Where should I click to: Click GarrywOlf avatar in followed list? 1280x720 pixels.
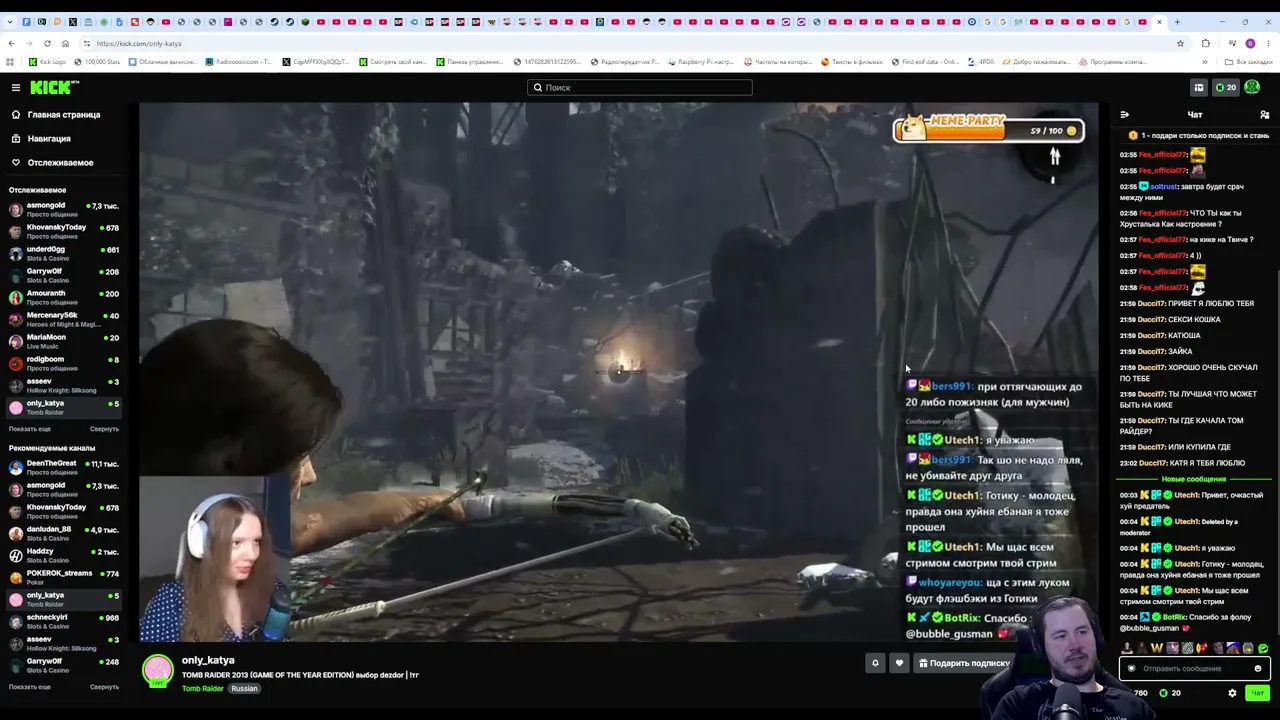16,276
